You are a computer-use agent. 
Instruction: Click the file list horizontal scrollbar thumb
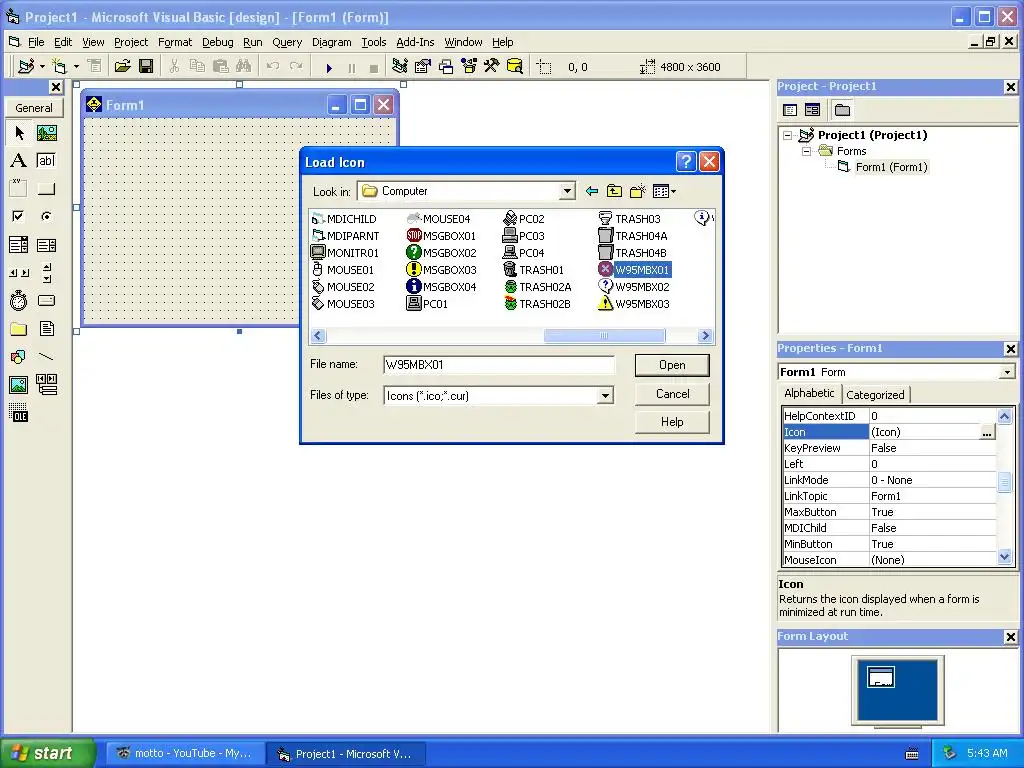604,336
